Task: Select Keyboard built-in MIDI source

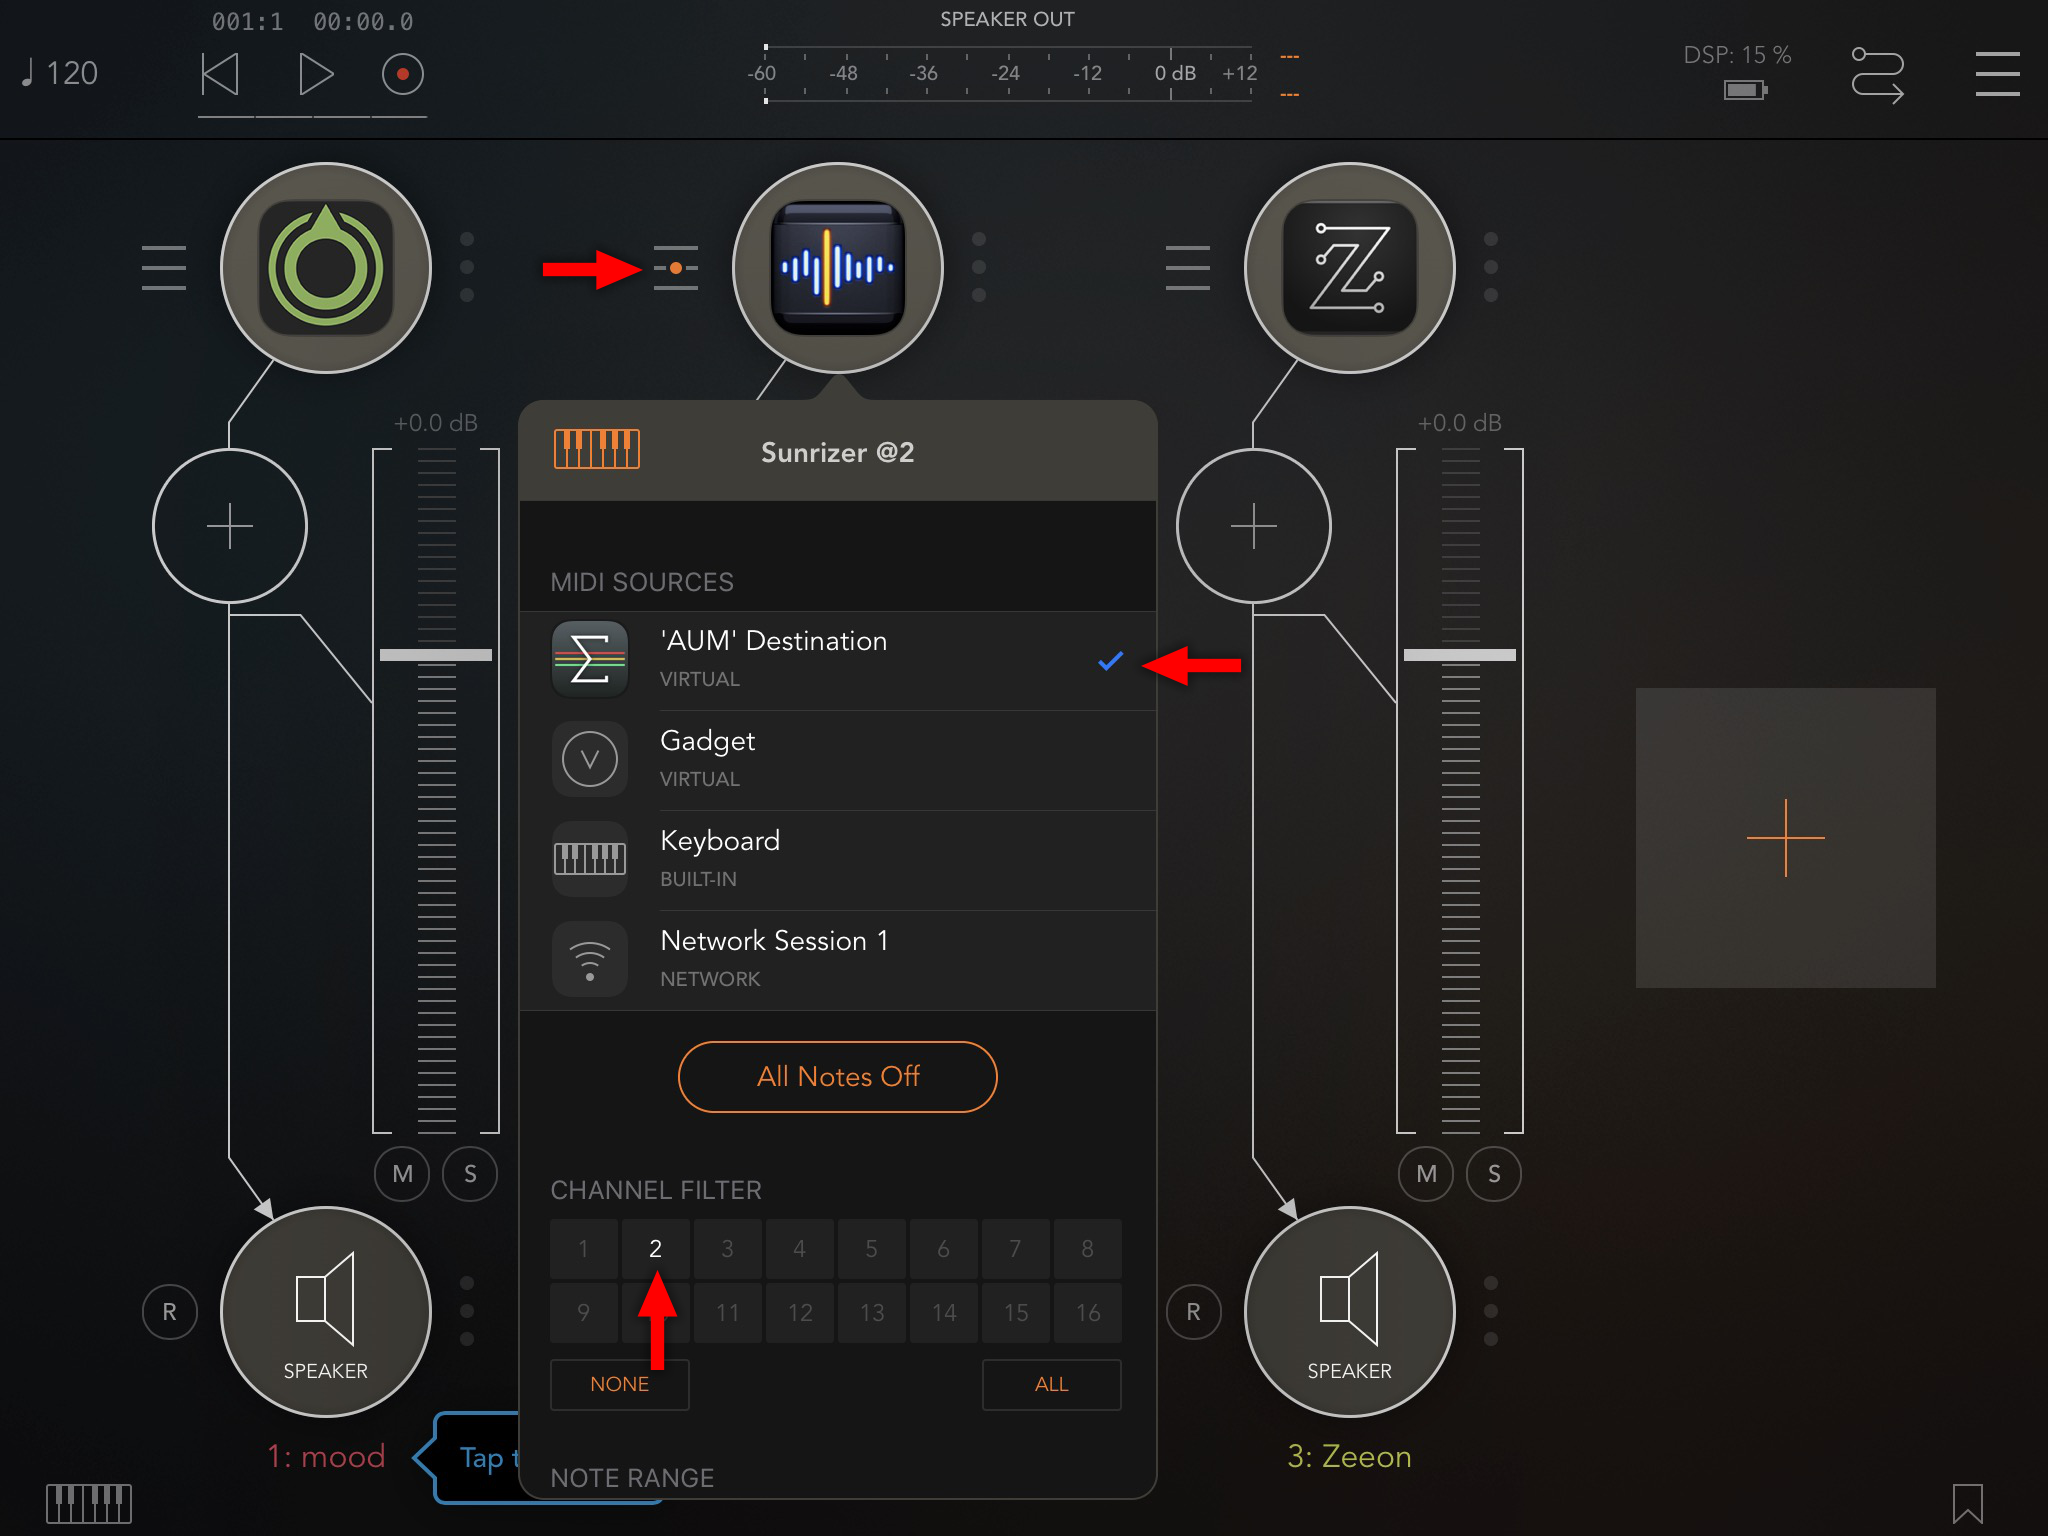Action: point(838,860)
